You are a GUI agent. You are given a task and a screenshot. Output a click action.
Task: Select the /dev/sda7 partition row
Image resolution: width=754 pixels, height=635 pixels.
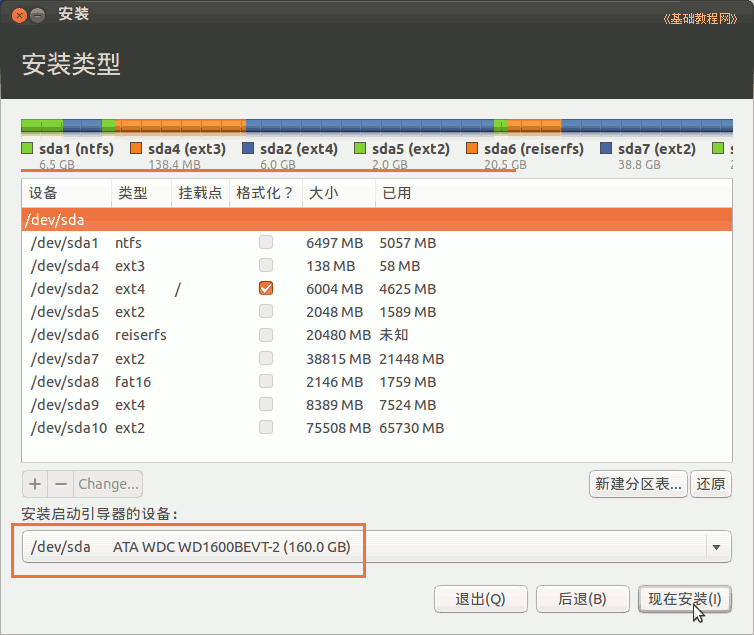point(377,359)
